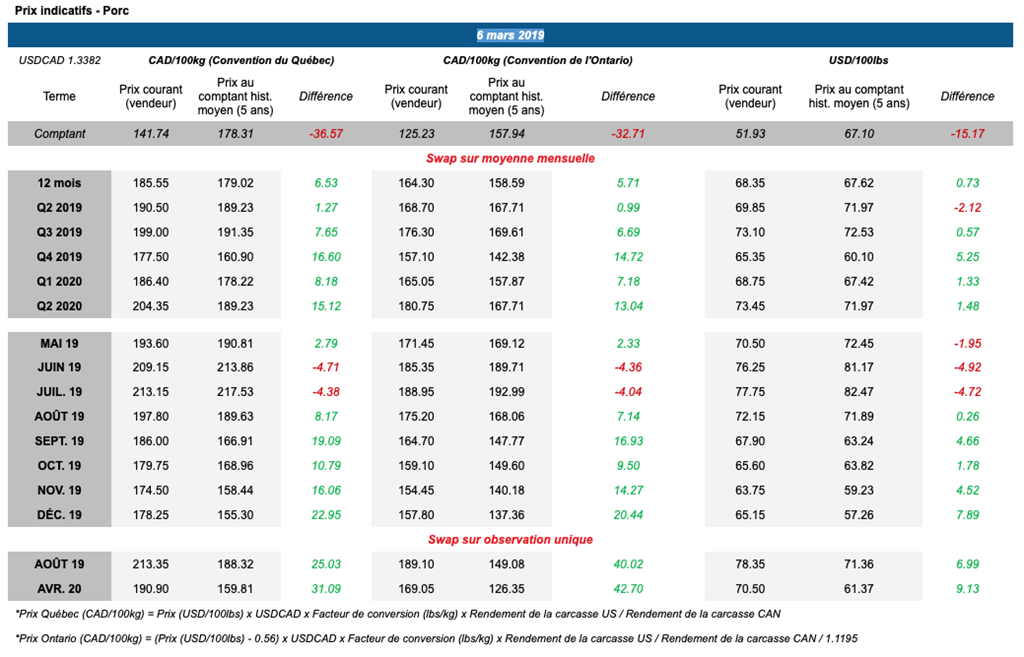This screenshot has height=657, width=1024.
Task: Click the "DÉC. 19" row label
Action: [x=59, y=515]
